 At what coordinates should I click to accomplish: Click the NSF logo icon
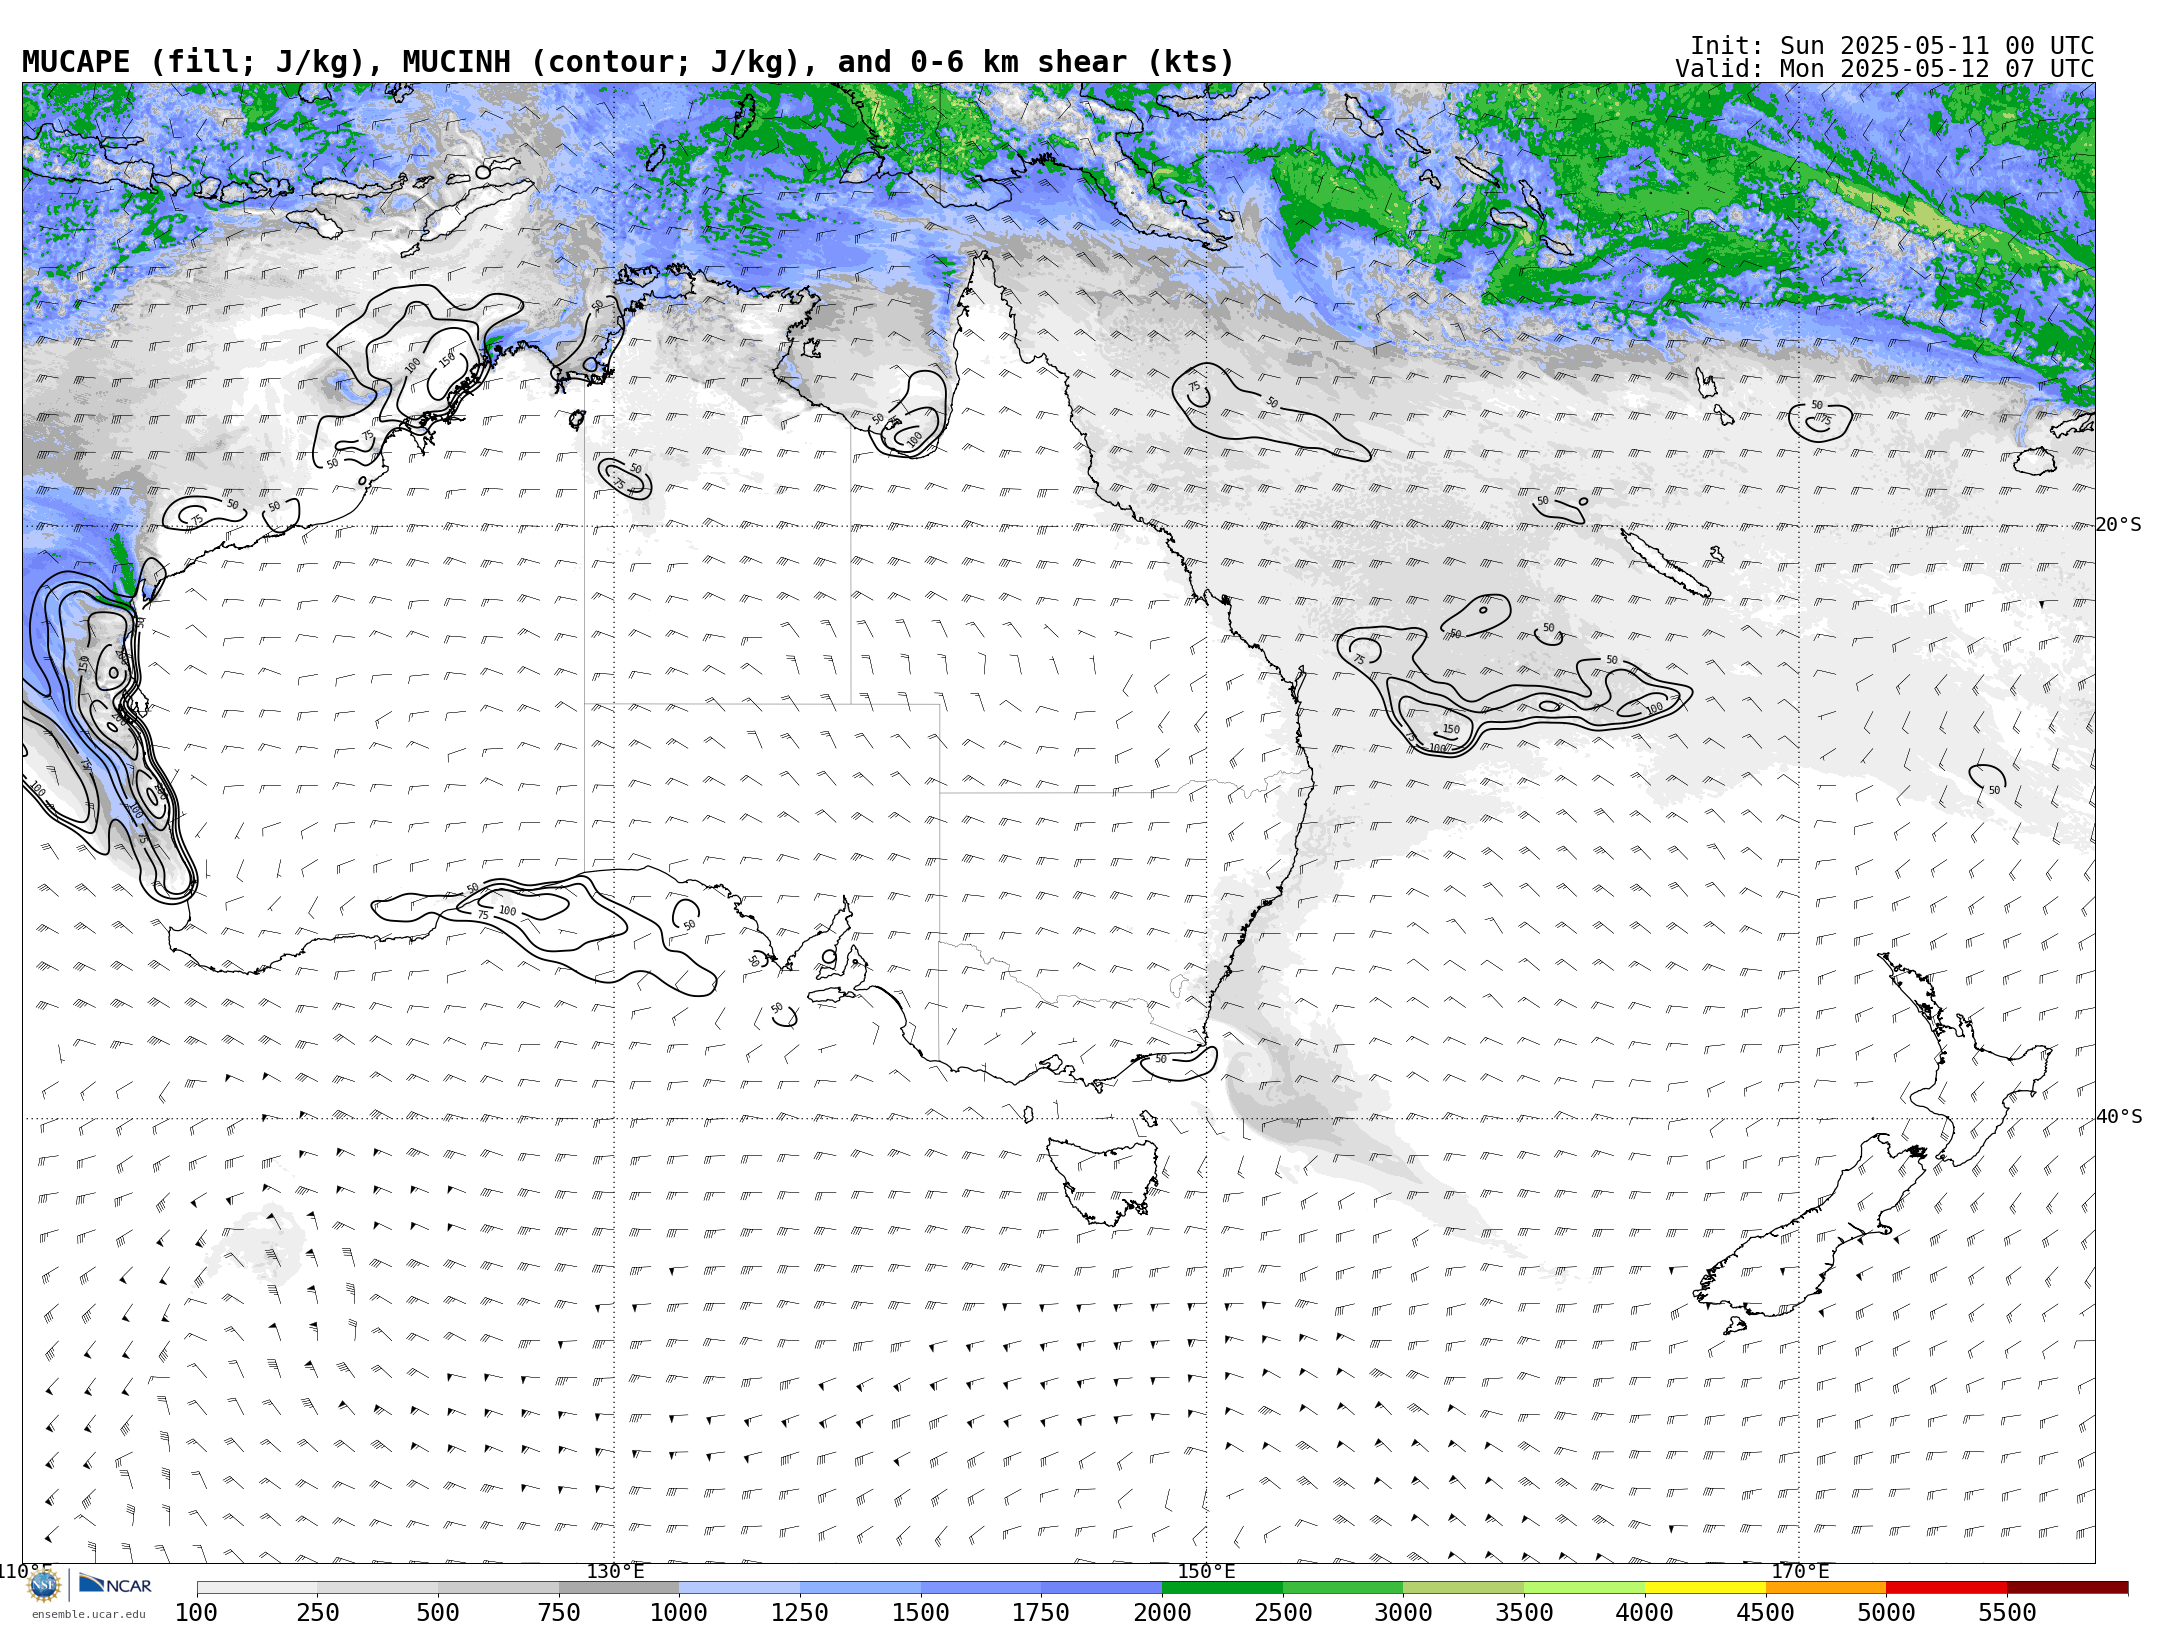(44, 1585)
